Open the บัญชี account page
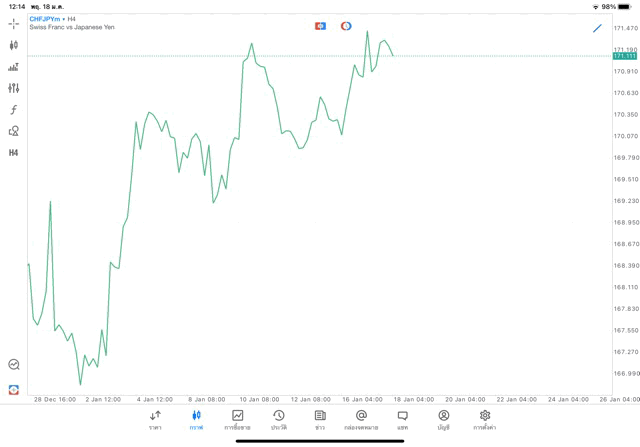This screenshot has height=447, width=640. pyautogui.click(x=443, y=420)
